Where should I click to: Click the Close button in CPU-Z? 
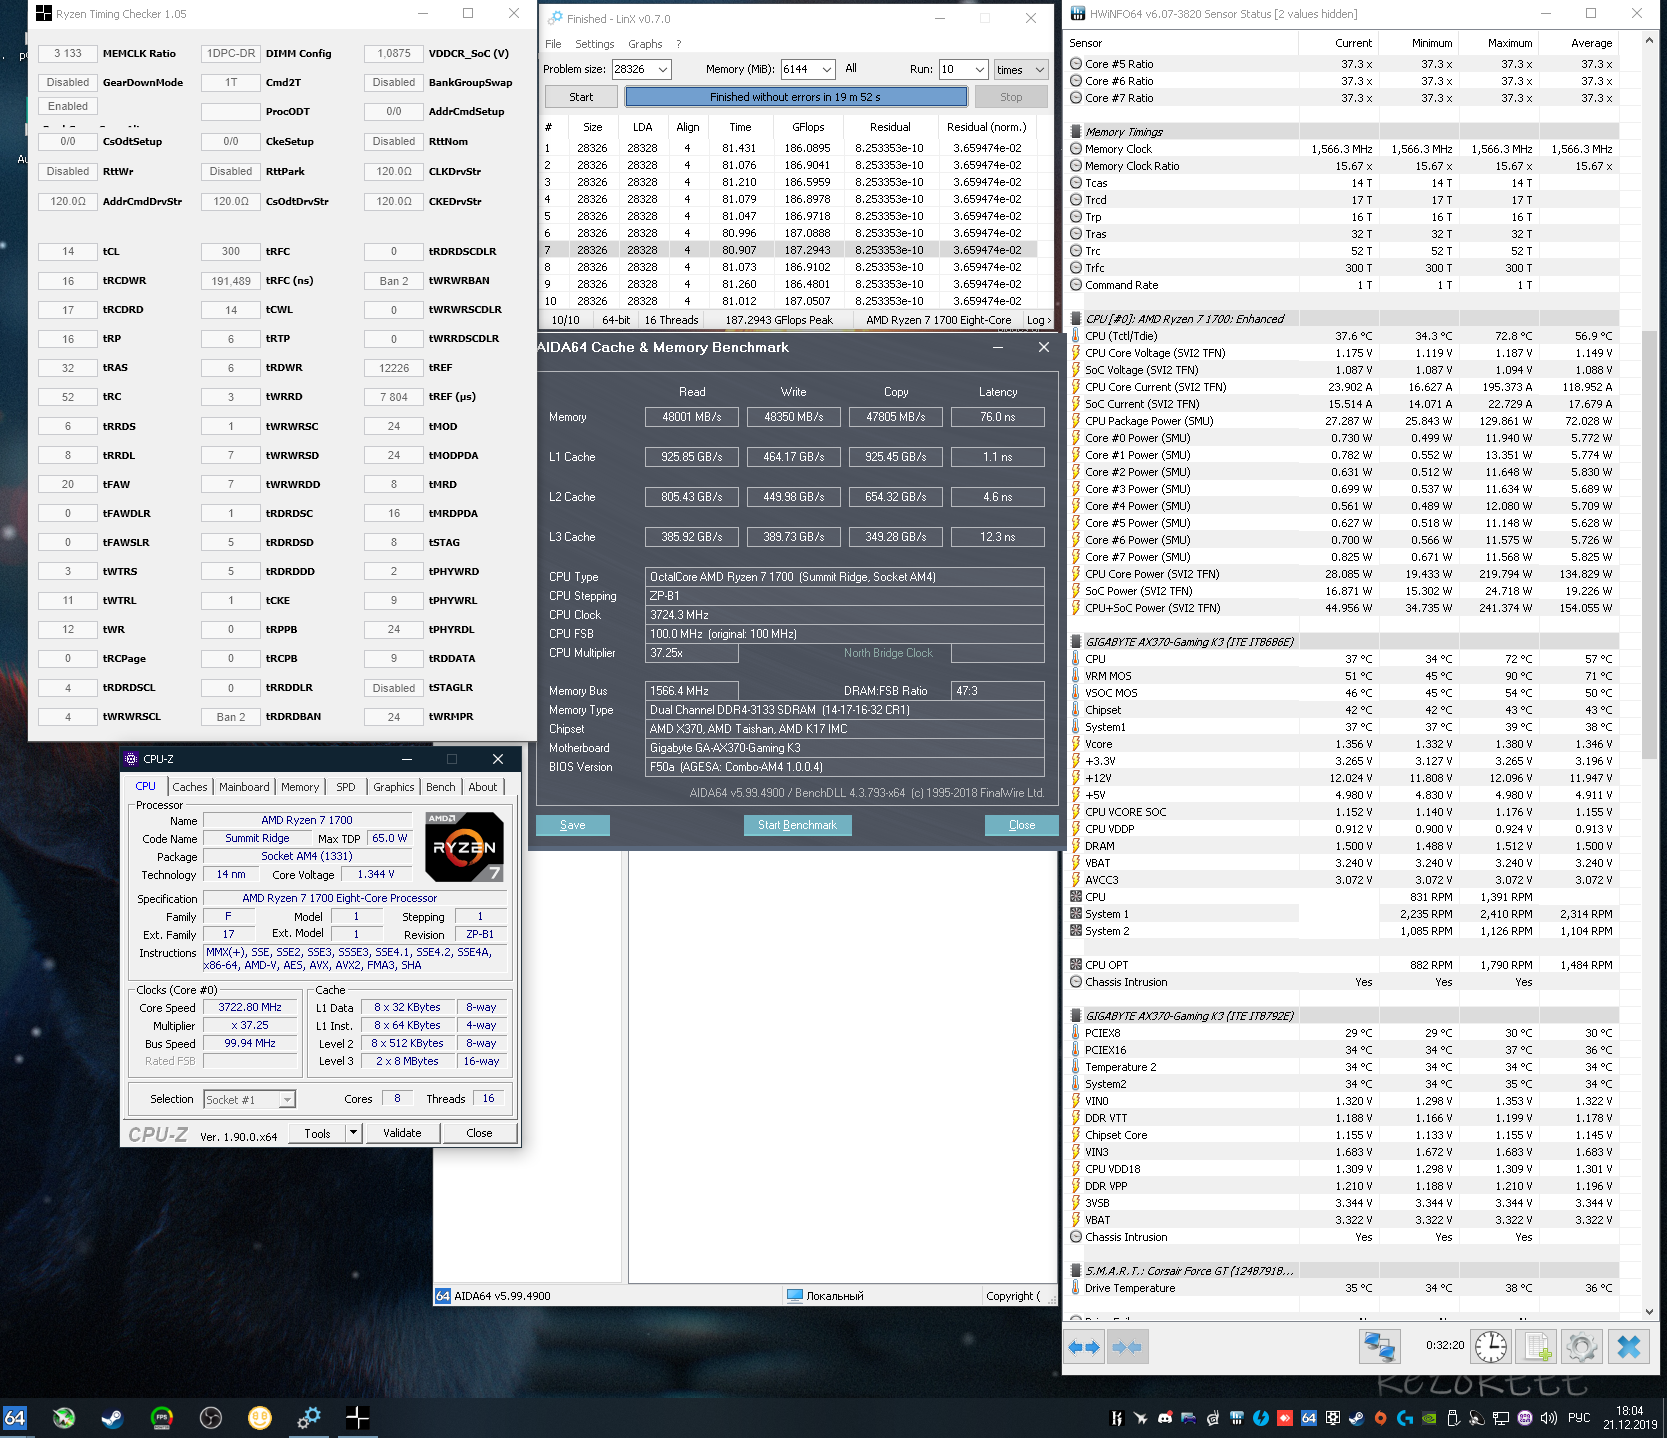[479, 1133]
